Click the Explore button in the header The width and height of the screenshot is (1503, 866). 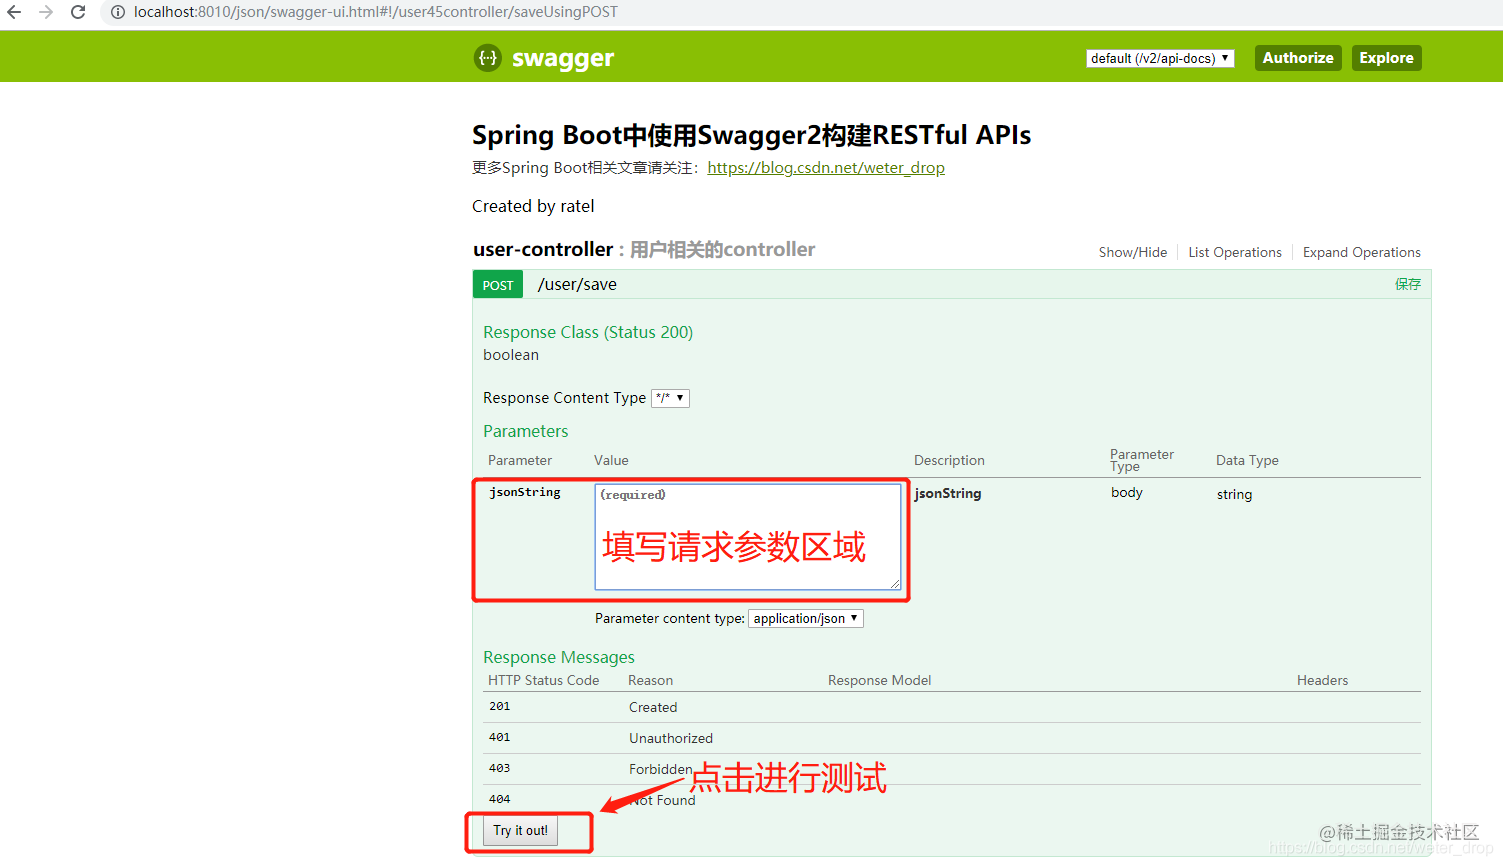pyautogui.click(x=1386, y=57)
